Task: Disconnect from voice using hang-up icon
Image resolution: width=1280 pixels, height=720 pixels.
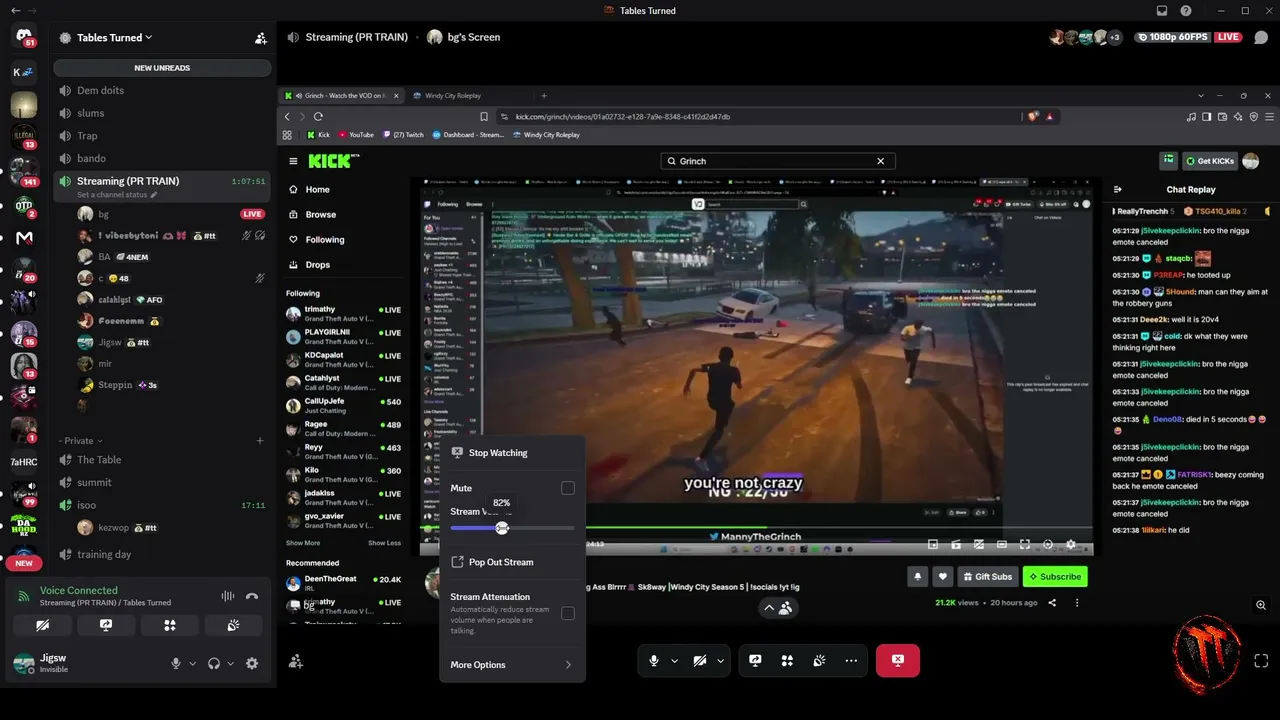Action: tap(252, 597)
